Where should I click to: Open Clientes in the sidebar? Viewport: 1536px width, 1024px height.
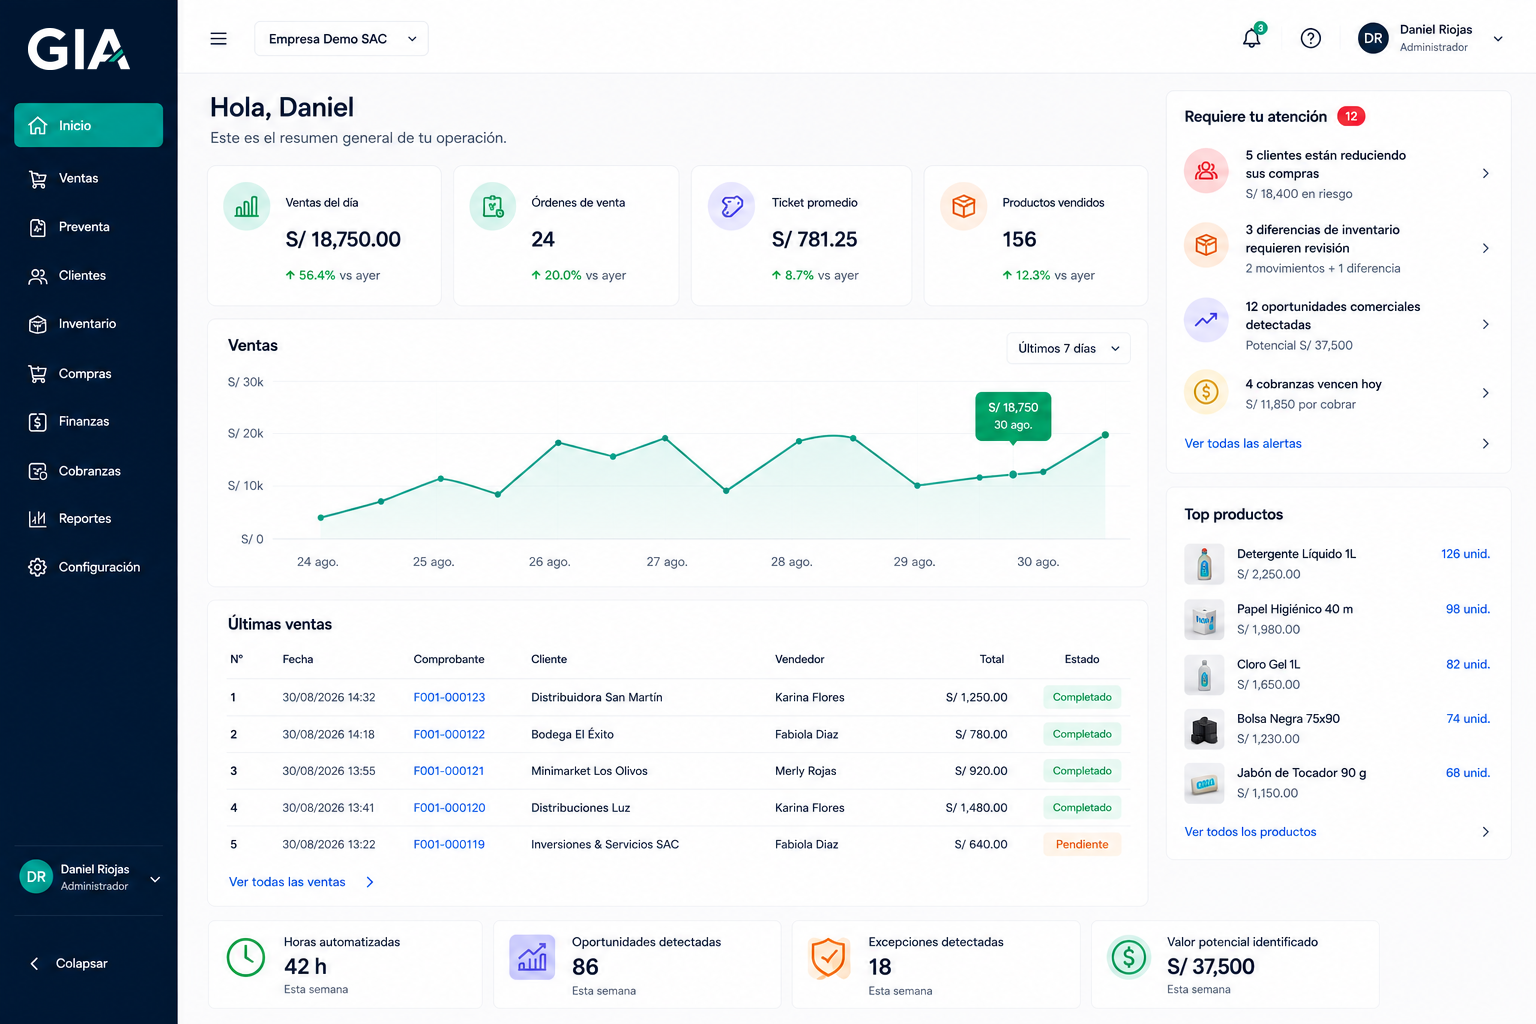coord(88,275)
